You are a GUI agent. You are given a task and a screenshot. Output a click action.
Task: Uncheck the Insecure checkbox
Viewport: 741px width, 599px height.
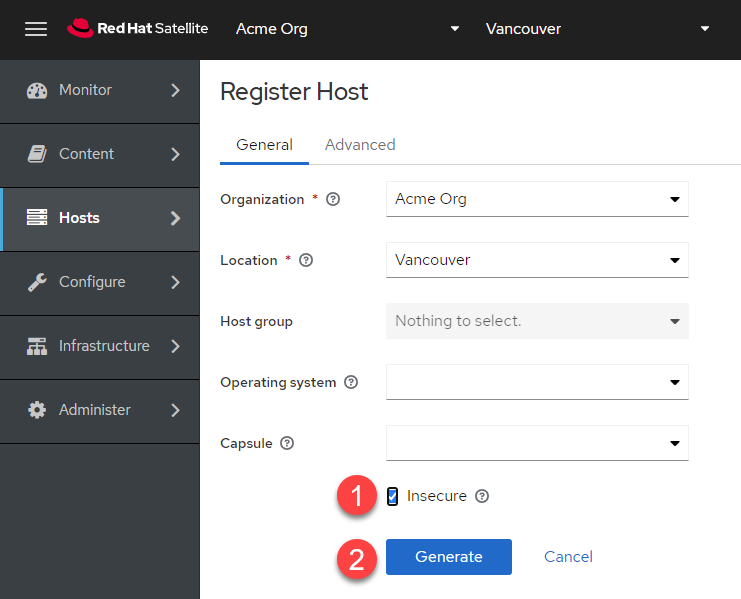coord(392,496)
